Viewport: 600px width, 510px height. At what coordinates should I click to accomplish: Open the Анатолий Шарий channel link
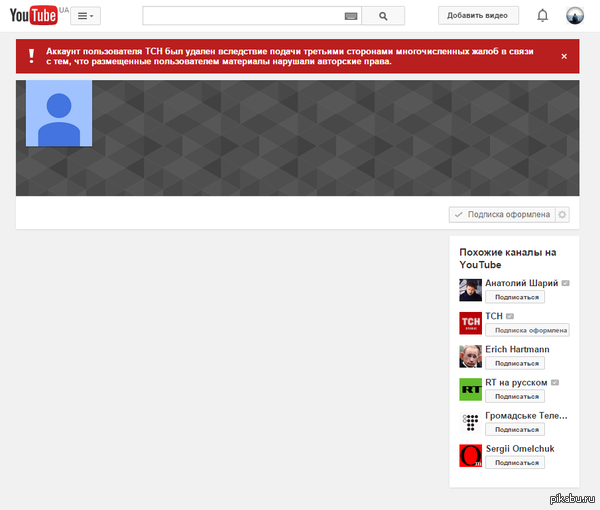[x=522, y=283]
